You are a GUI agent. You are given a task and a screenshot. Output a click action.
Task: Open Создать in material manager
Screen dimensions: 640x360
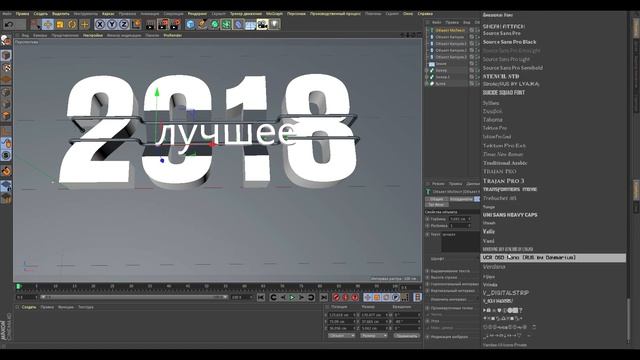tap(29, 307)
